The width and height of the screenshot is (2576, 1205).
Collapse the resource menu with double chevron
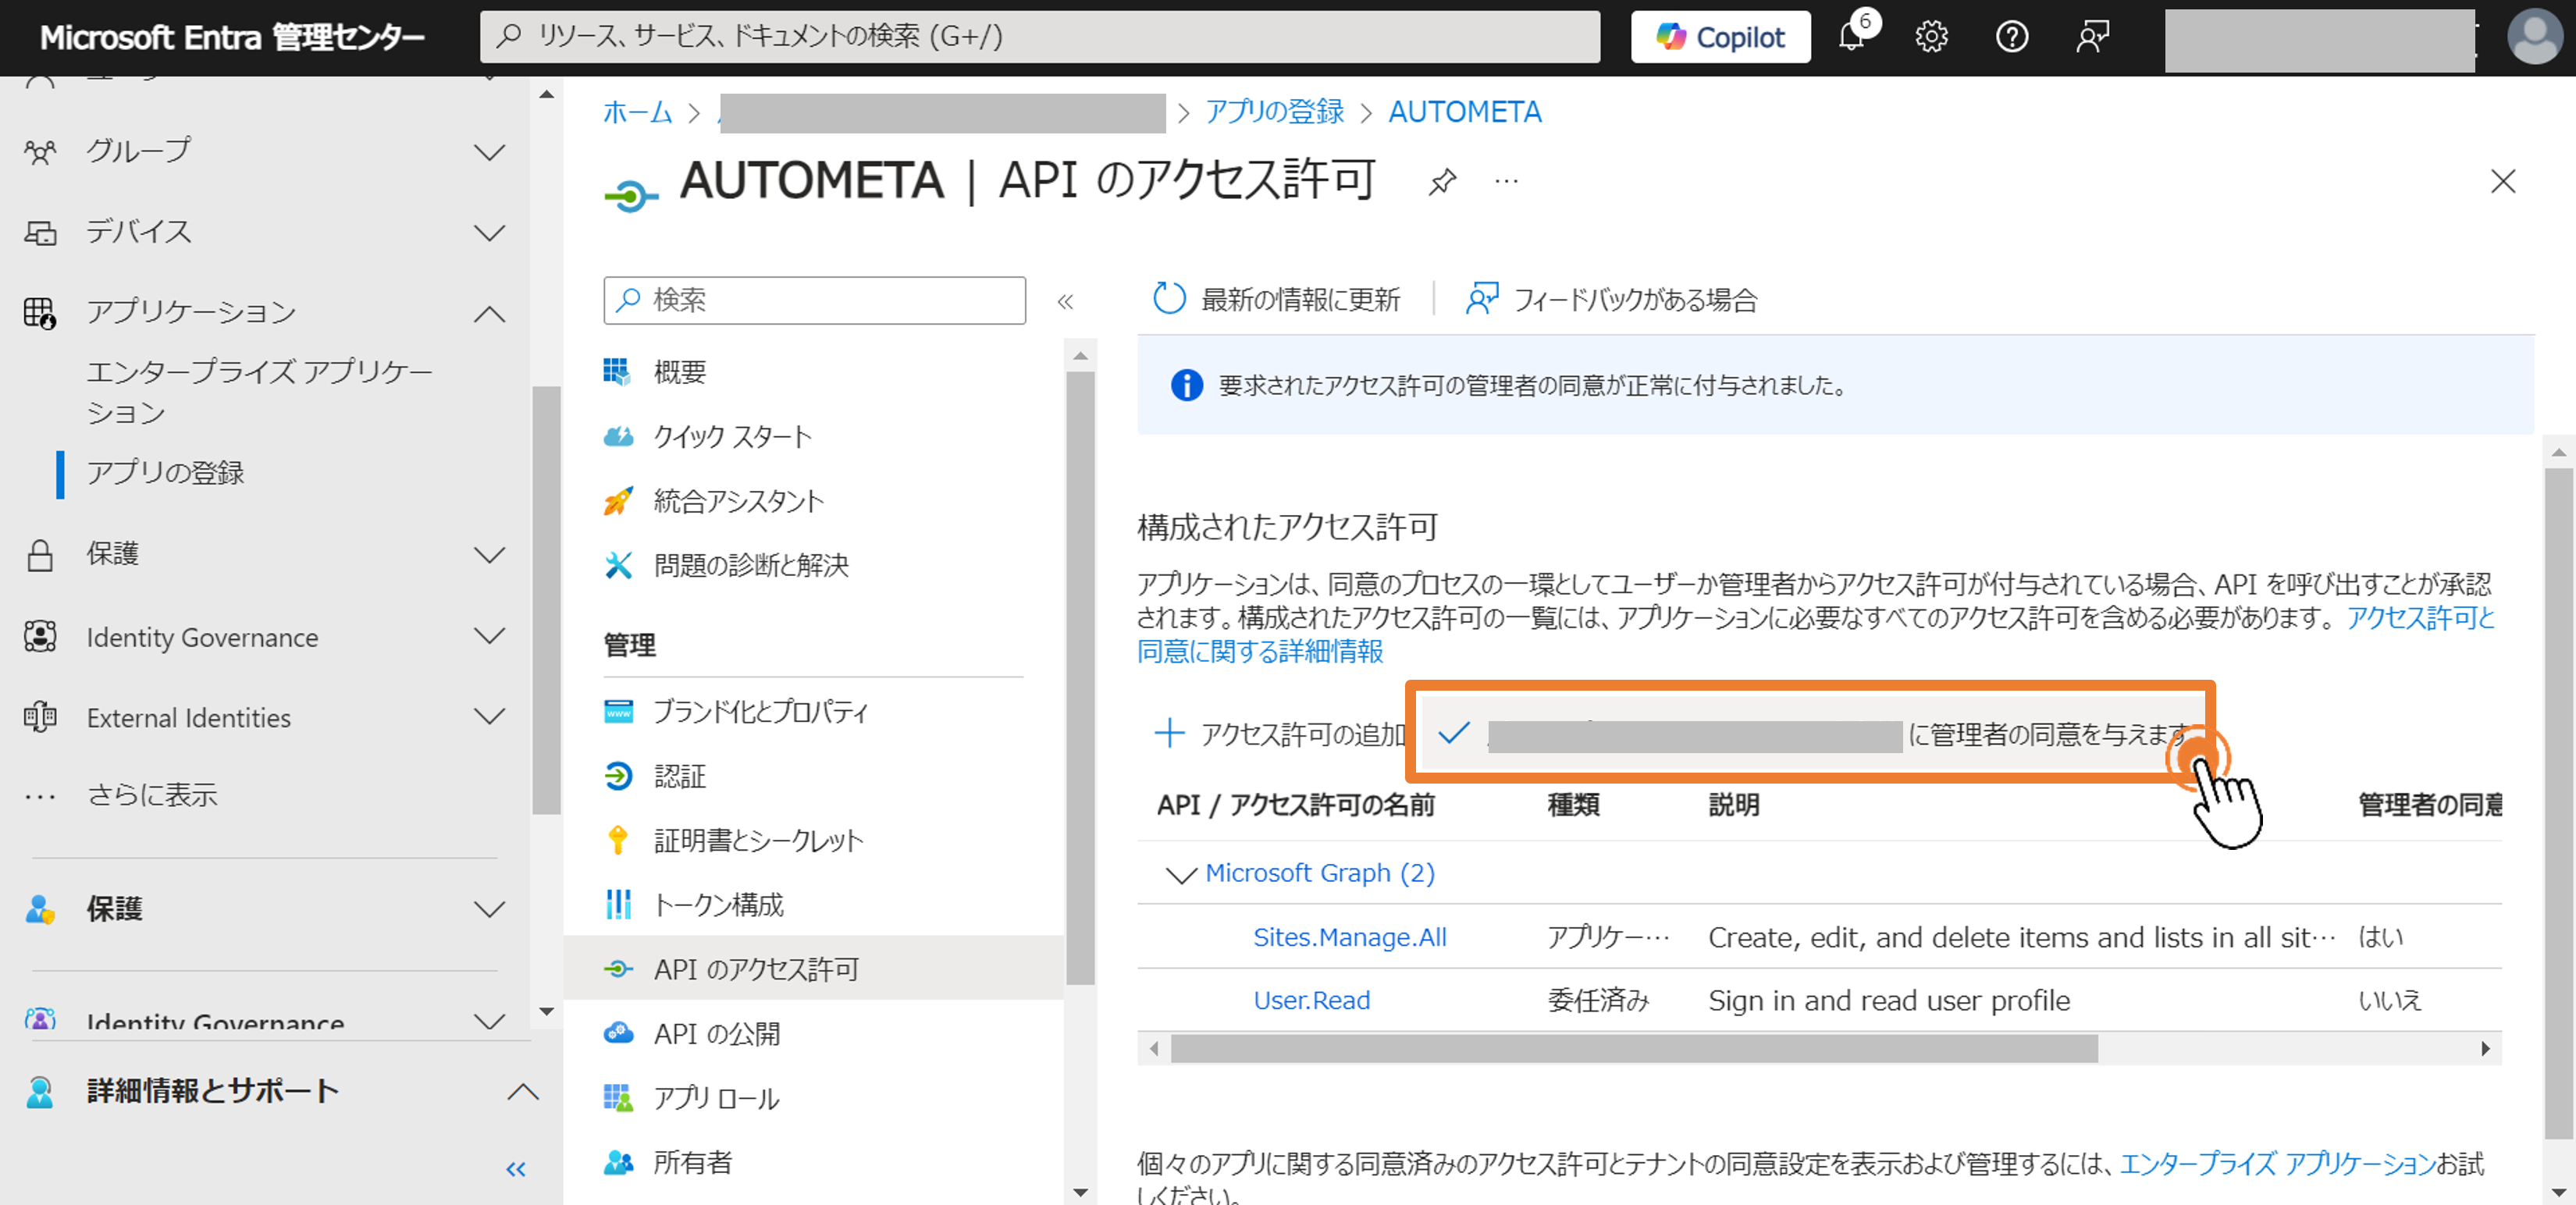pos(1065,301)
